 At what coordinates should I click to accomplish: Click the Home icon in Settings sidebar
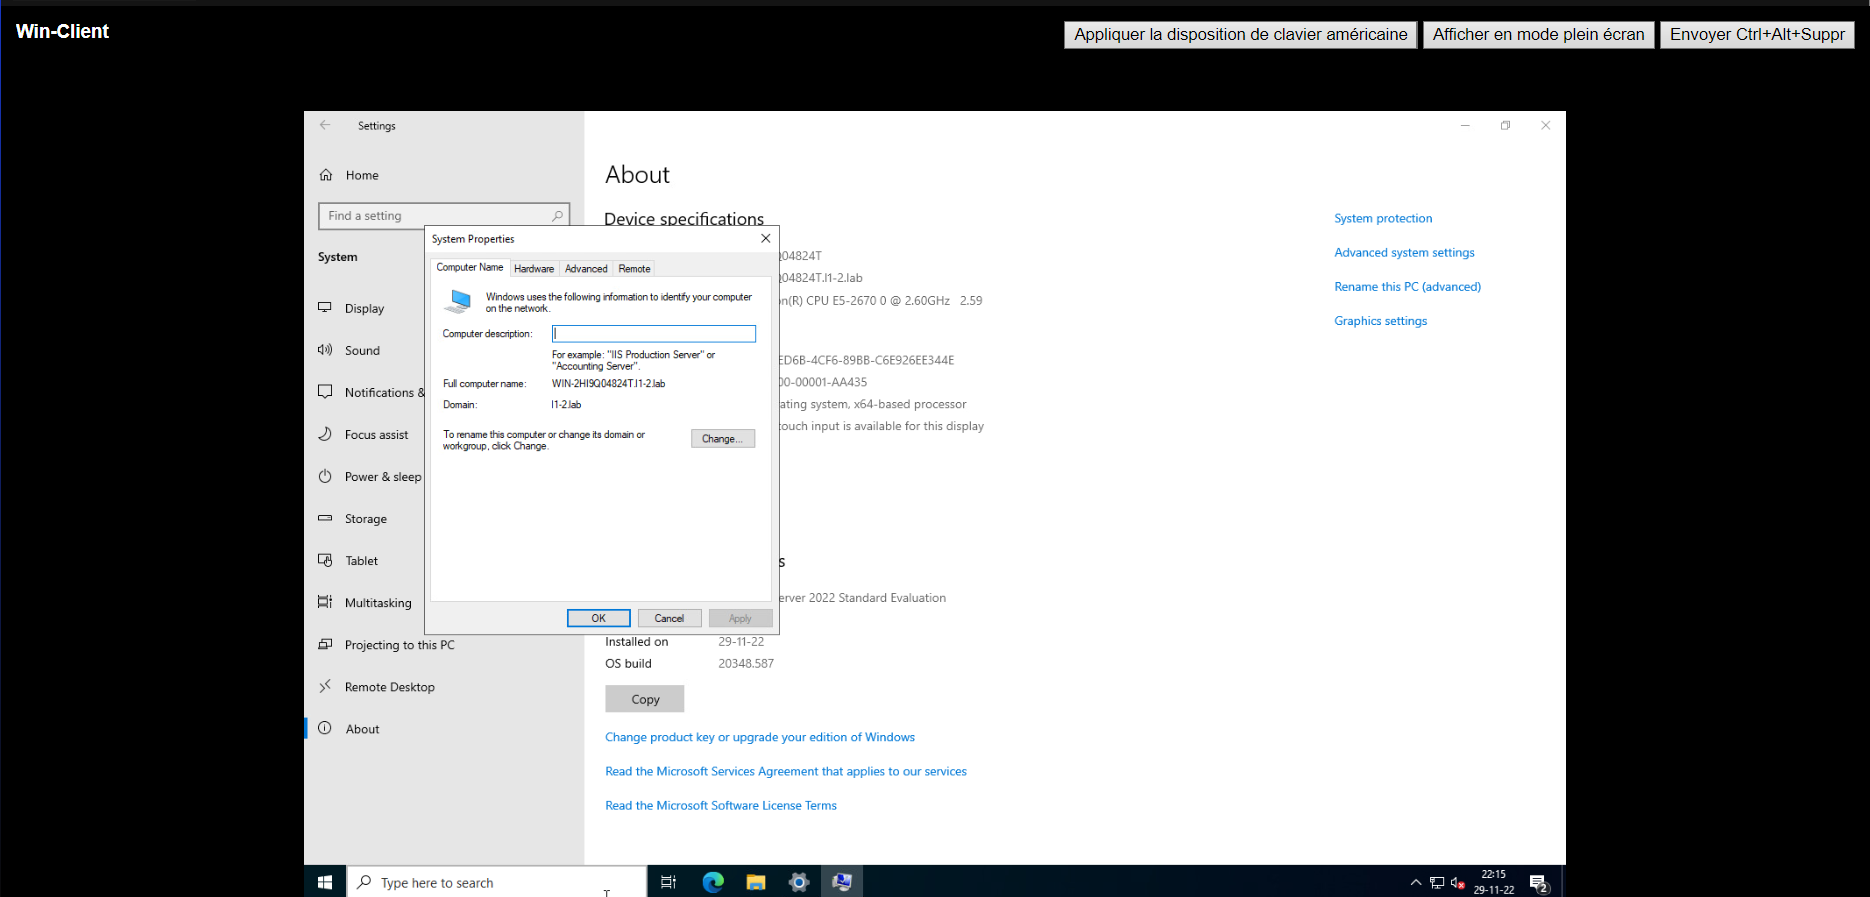[326, 175]
